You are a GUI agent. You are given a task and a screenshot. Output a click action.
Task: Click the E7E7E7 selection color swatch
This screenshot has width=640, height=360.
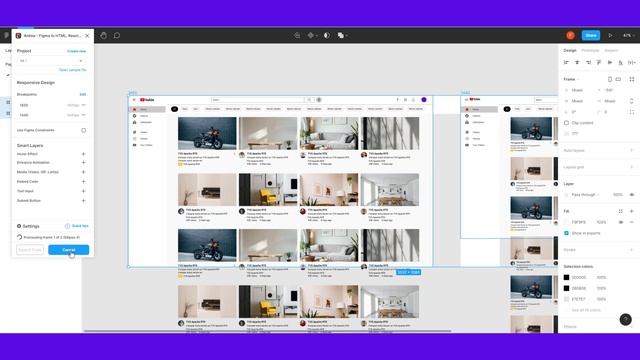tap(567, 299)
